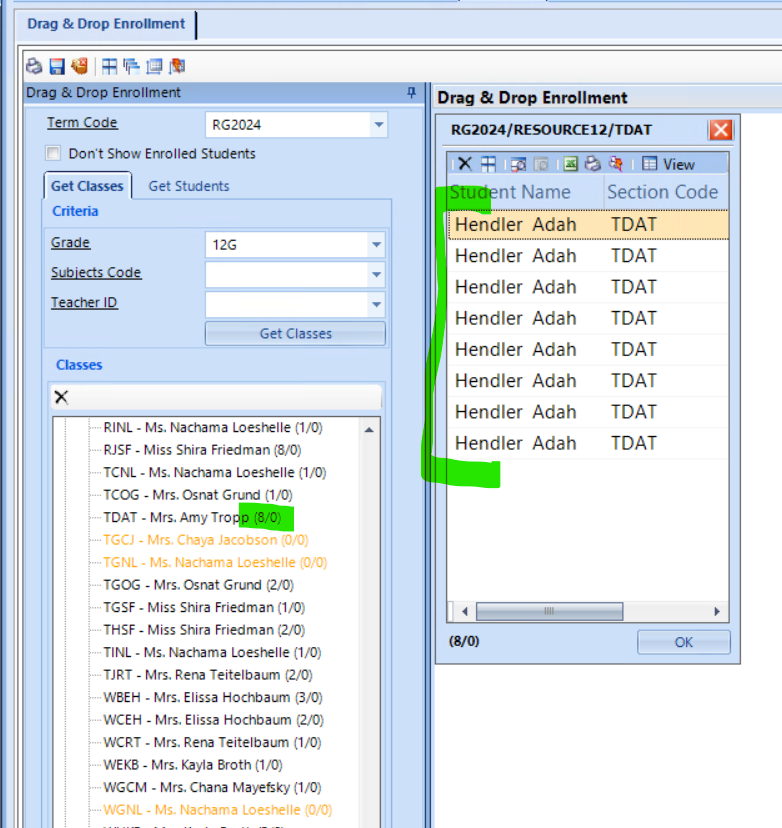The height and width of the screenshot is (828, 782).
Task: Click the pin icon on the Drag & Drop Enrollment panel
Action: click(411, 92)
